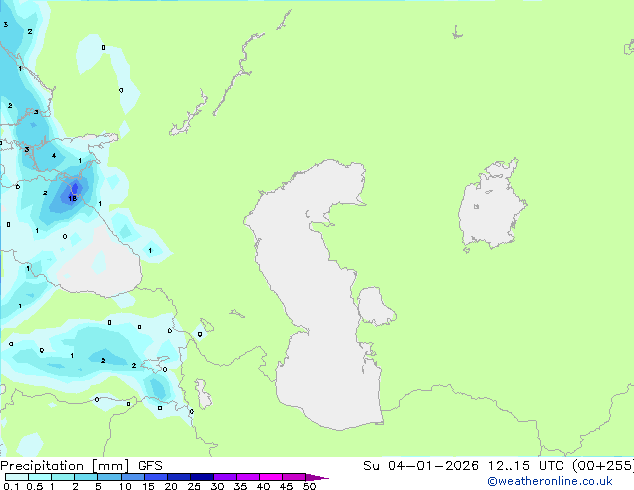Click the dark blue heaviest precipitation core
The height and width of the screenshot is (490, 634).
point(74,189)
